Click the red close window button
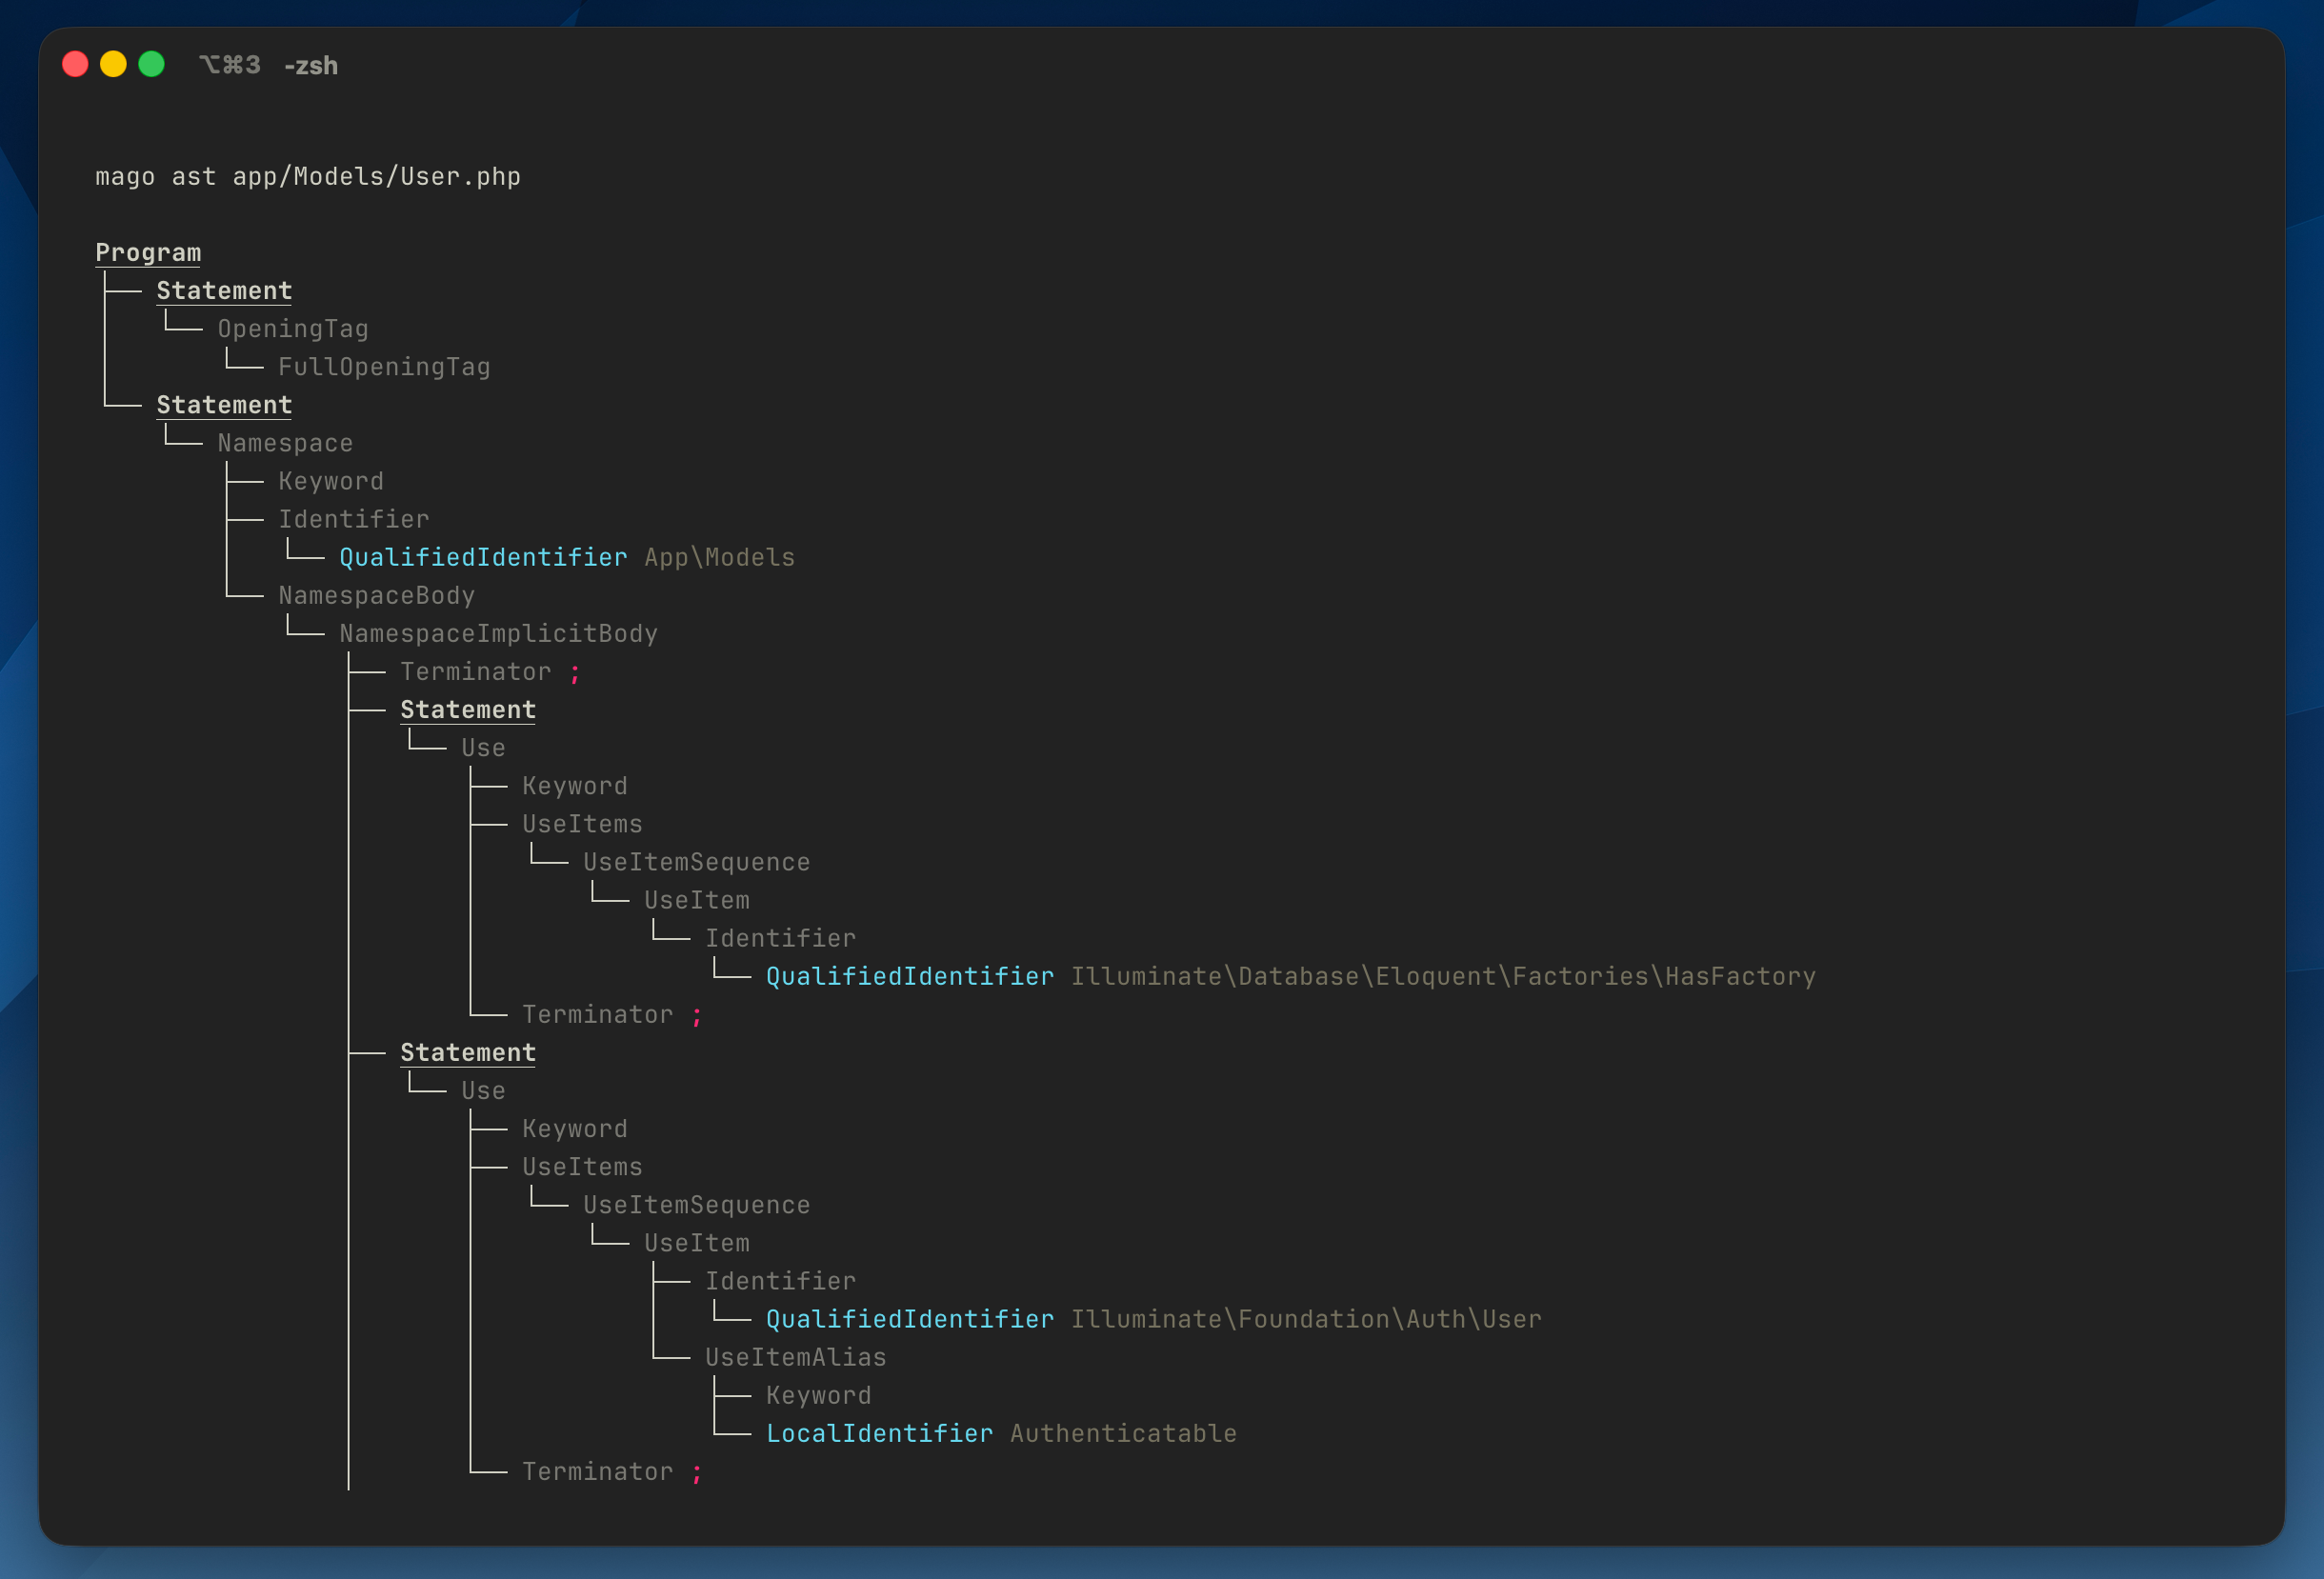 tap(75, 65)
